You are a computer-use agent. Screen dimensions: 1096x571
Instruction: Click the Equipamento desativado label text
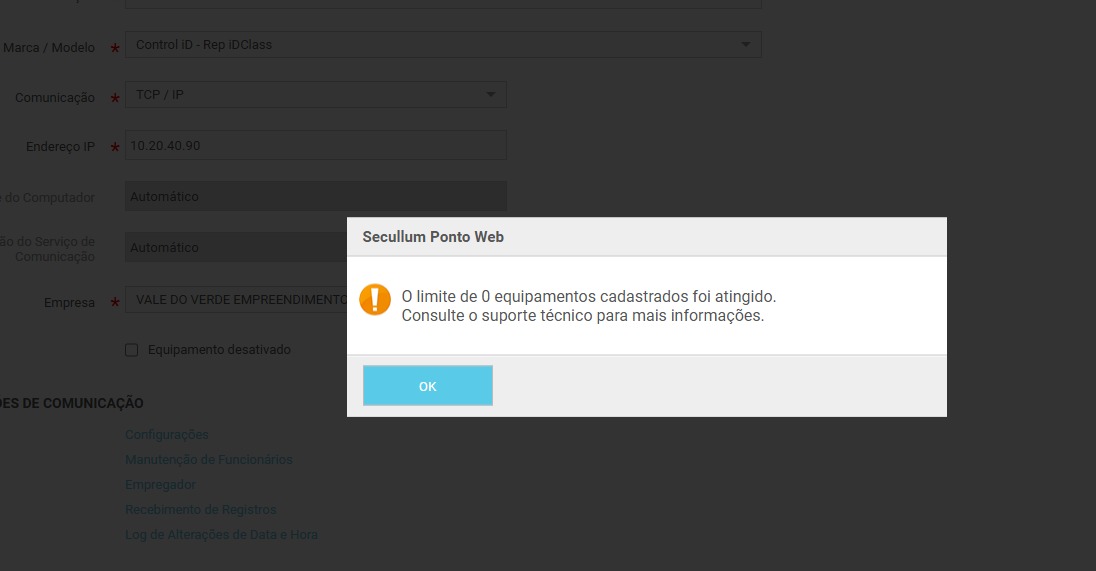point(219,350)
